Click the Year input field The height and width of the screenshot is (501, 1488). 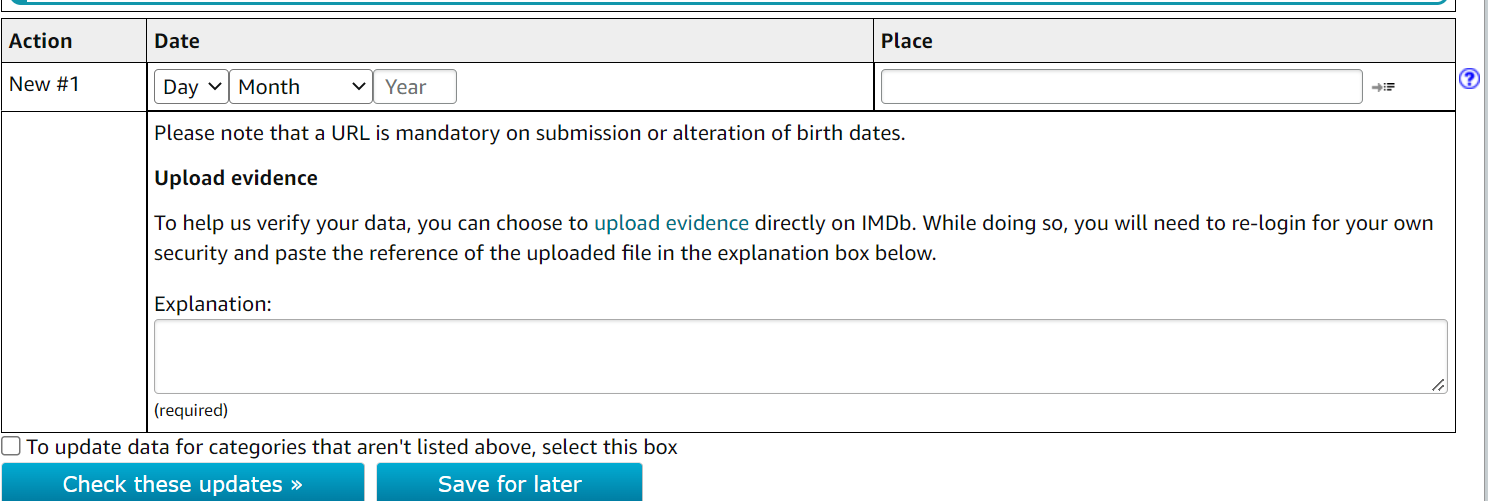coord(415,87)
